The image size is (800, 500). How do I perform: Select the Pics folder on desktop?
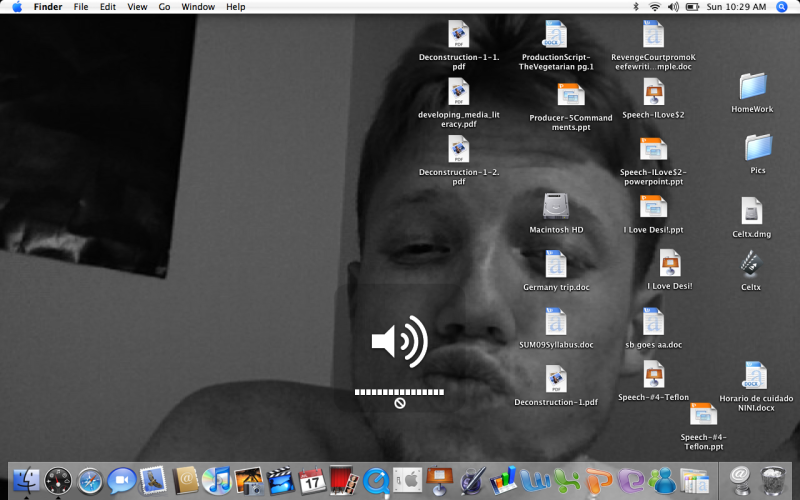(x=757, y=148)
